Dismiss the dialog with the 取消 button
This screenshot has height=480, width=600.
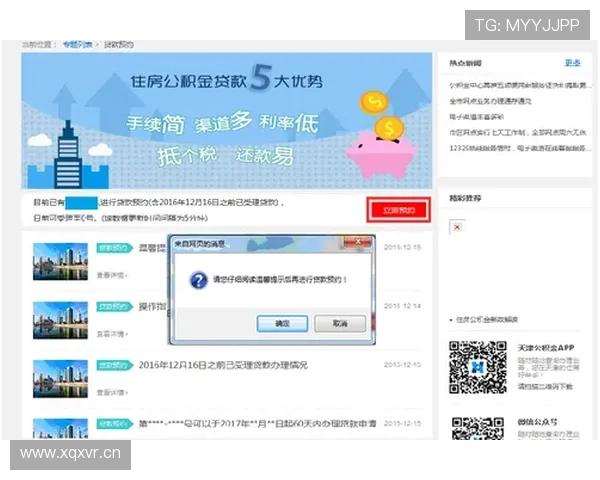point(340,323)
